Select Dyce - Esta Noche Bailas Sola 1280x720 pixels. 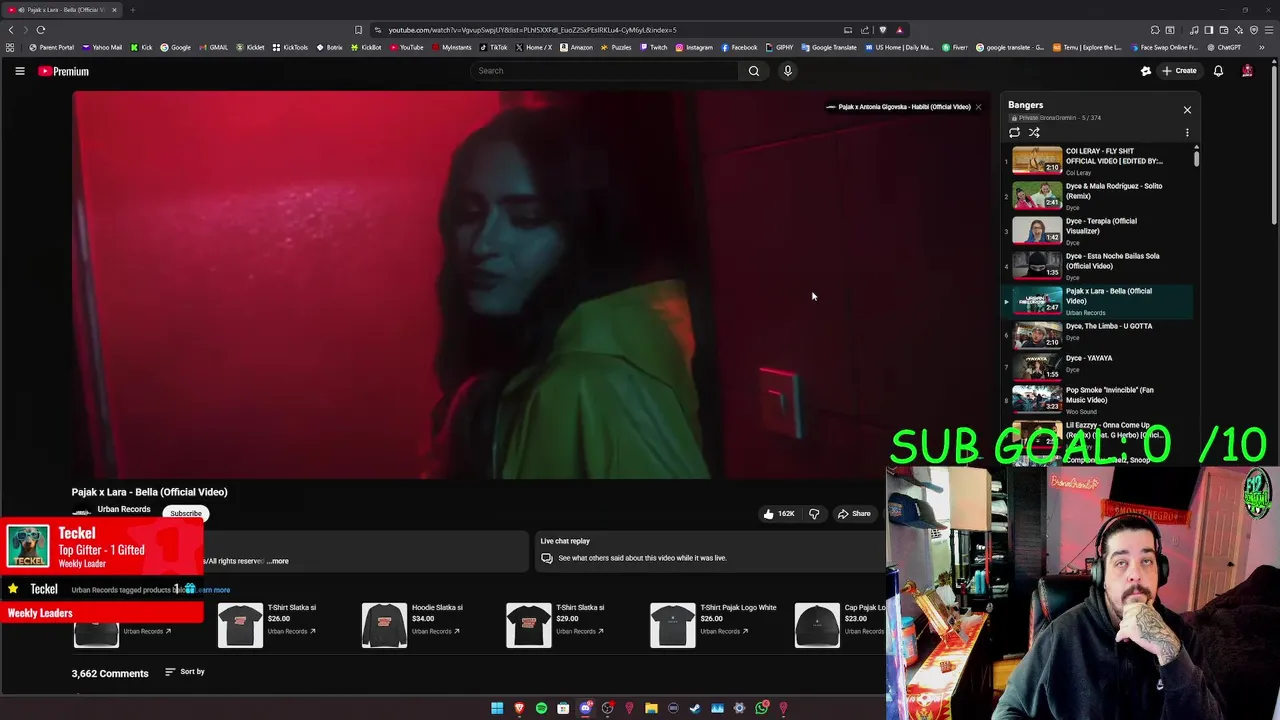coord(1098,265)
